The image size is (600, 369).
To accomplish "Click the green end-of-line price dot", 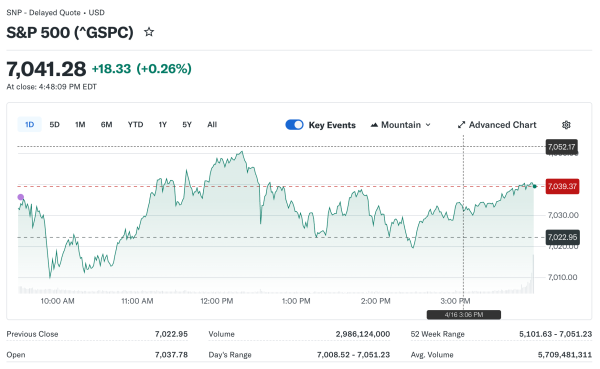I will coord(535,186).
